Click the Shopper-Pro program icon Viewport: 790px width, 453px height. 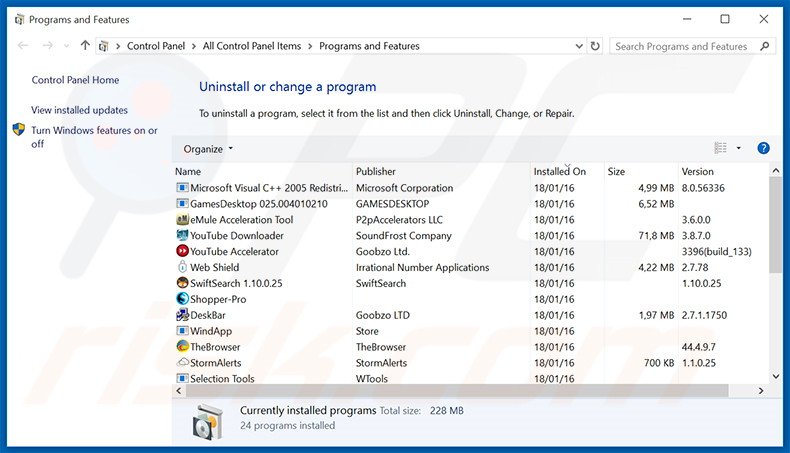(x=182, y=299)
